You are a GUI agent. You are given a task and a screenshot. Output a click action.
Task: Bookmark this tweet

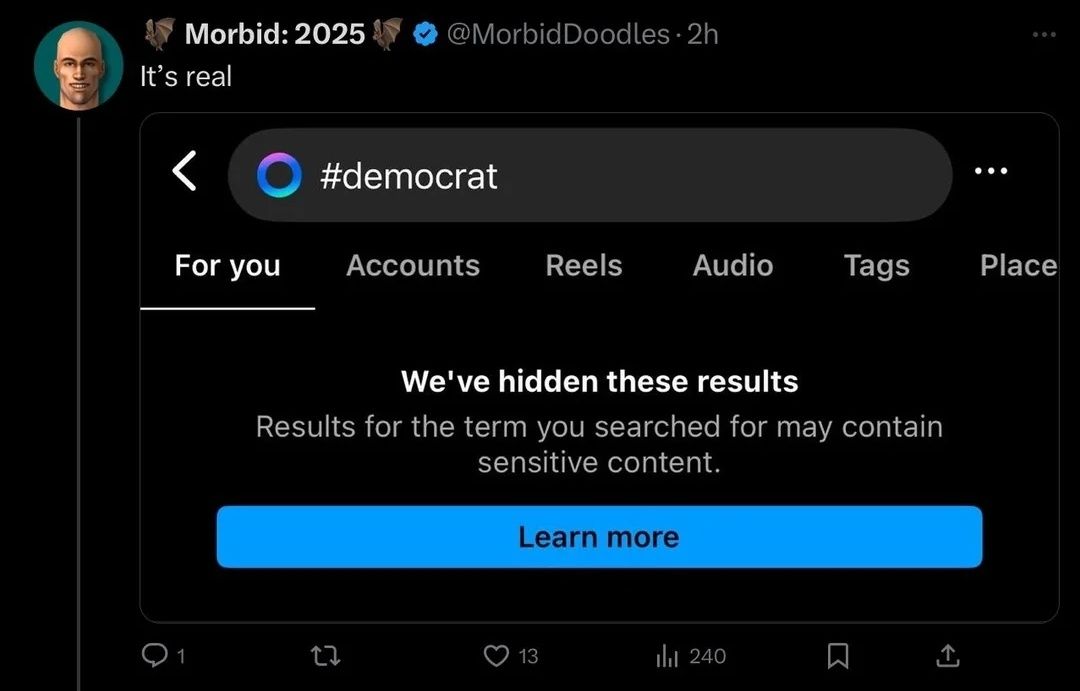click(838, 656)
